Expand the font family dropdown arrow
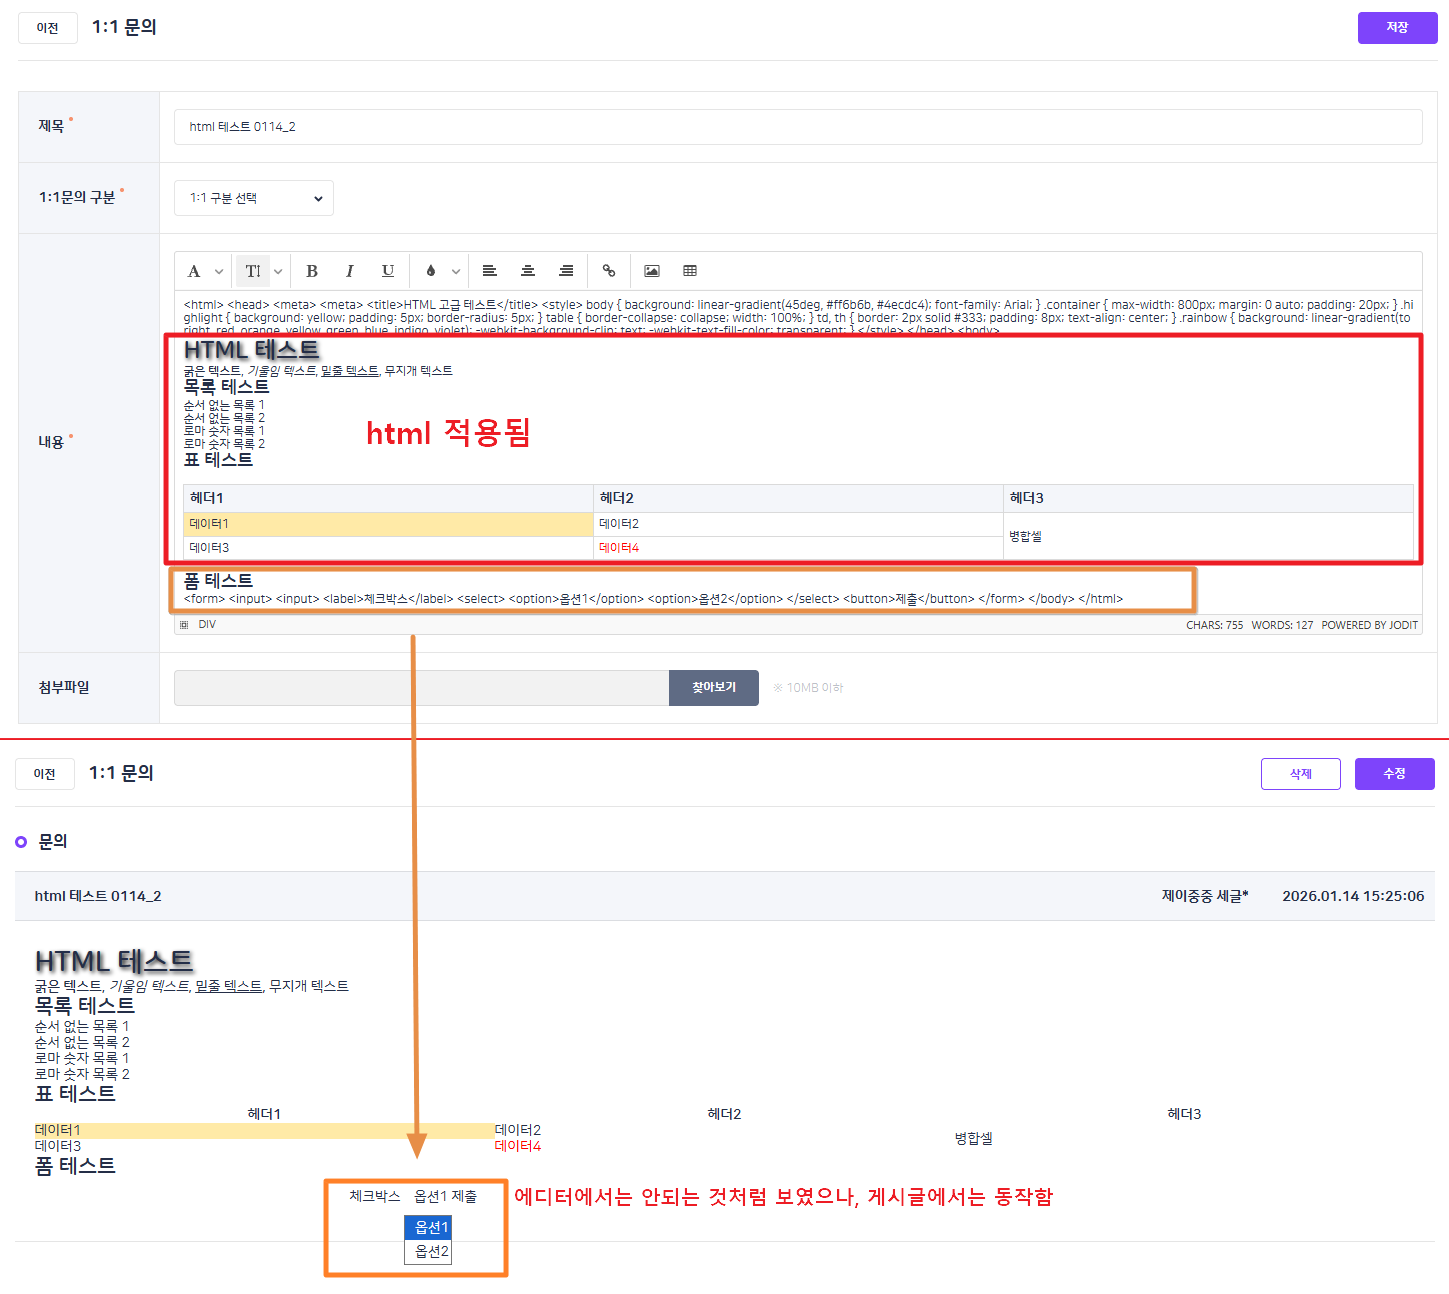The width and height of the screenshot is (1449, 1294). pyautogui.click(x=219, y=271)
